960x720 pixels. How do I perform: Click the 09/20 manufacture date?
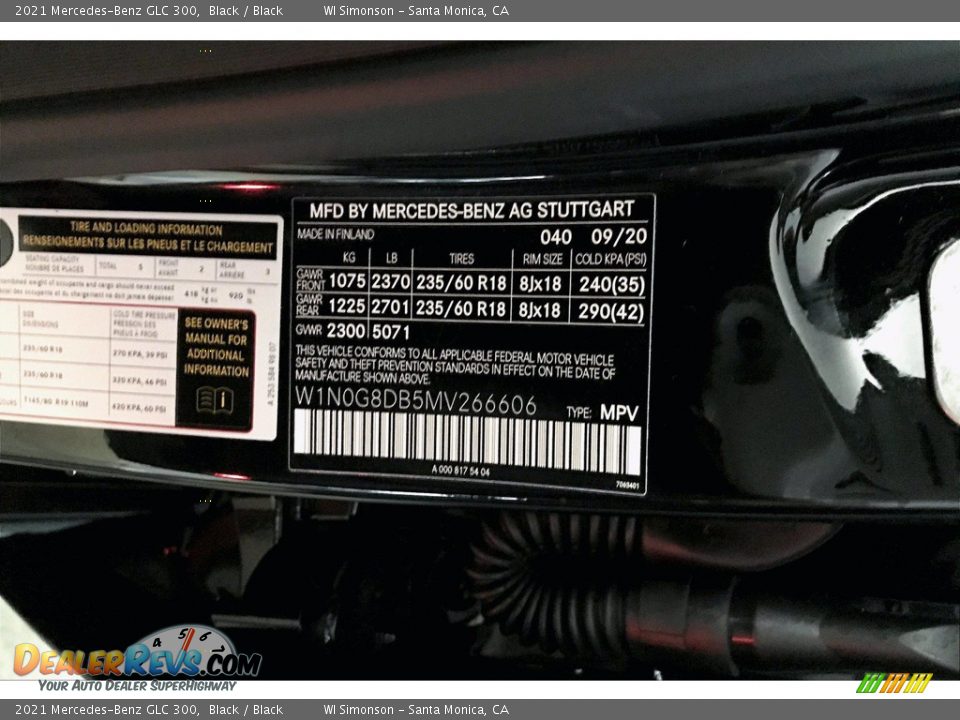[x=619, y=236]
